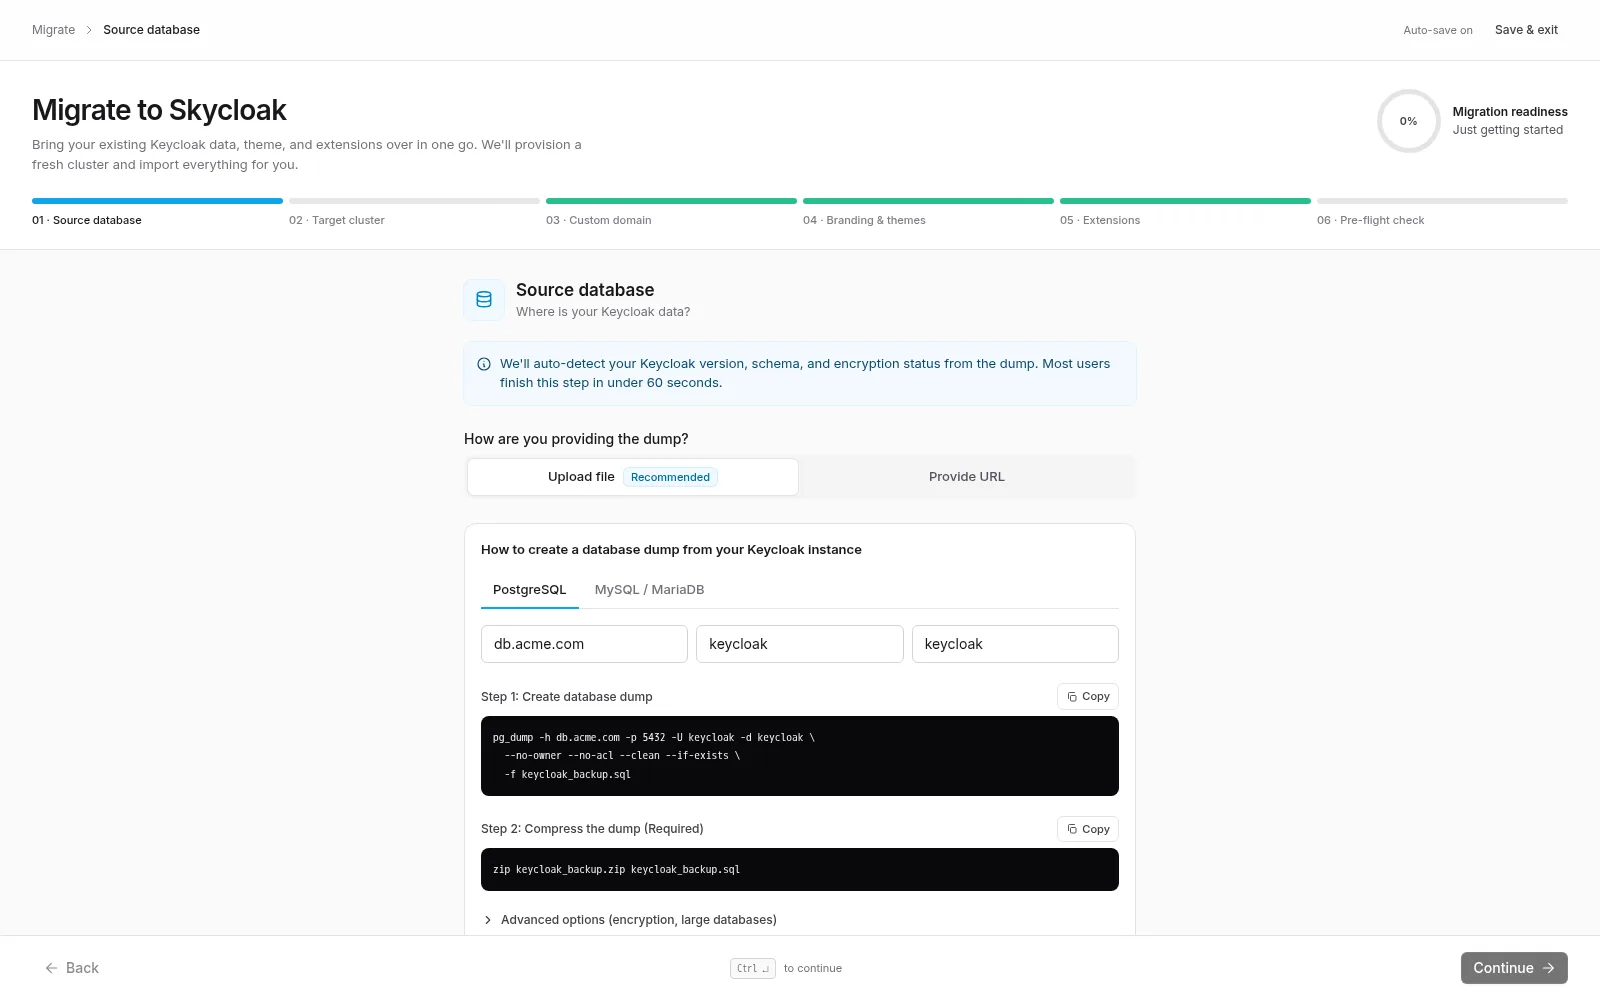The height and width of the screenshot is (1000, 1600).
Task: Open step 01 Source database
Action: click(x=157, y=211)
